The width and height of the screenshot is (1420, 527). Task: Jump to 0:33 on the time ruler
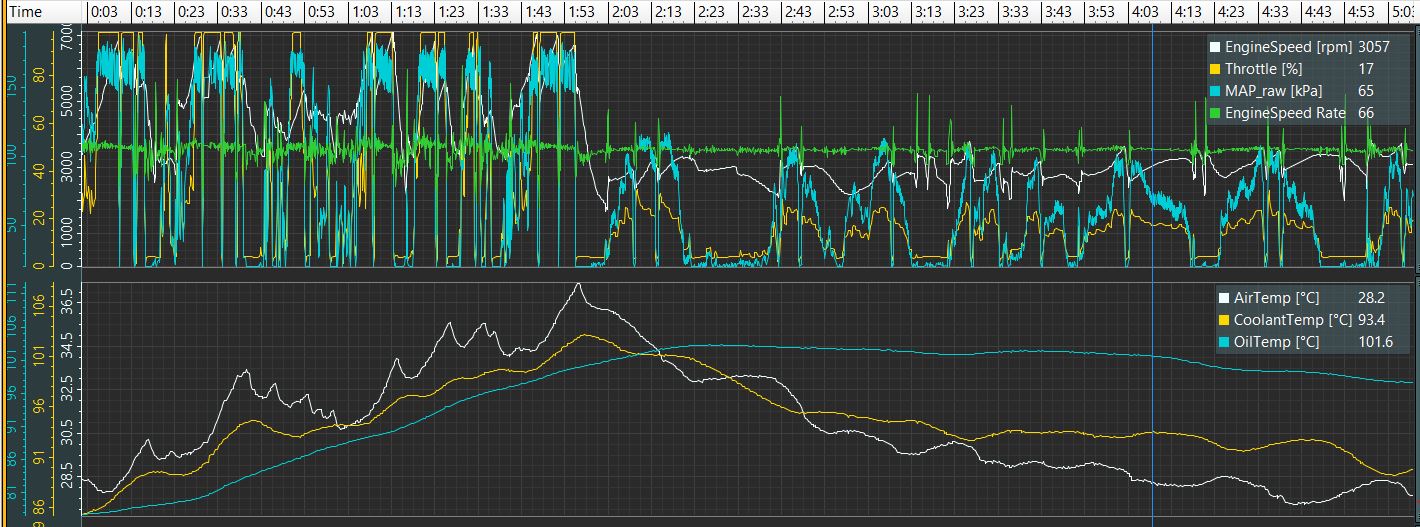[x=234, y=12]
